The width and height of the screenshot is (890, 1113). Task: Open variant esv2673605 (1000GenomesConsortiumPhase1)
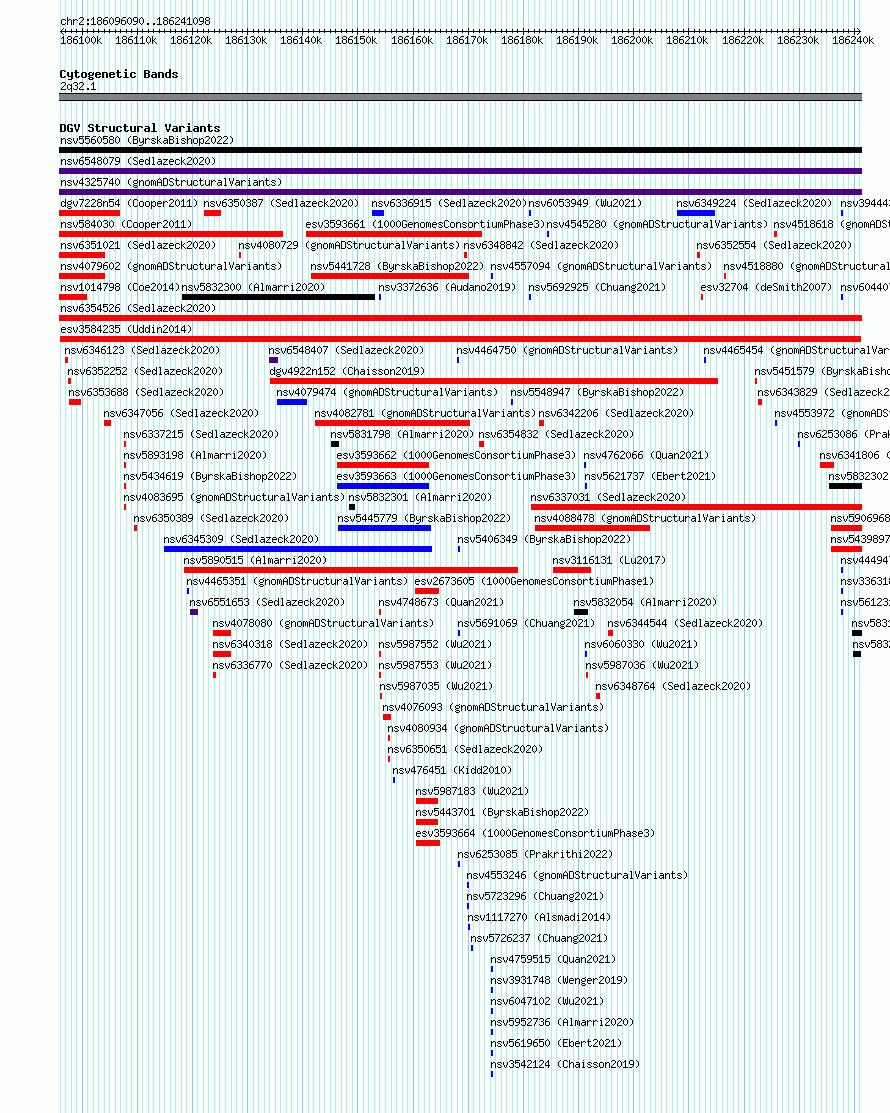pos(534,581)
